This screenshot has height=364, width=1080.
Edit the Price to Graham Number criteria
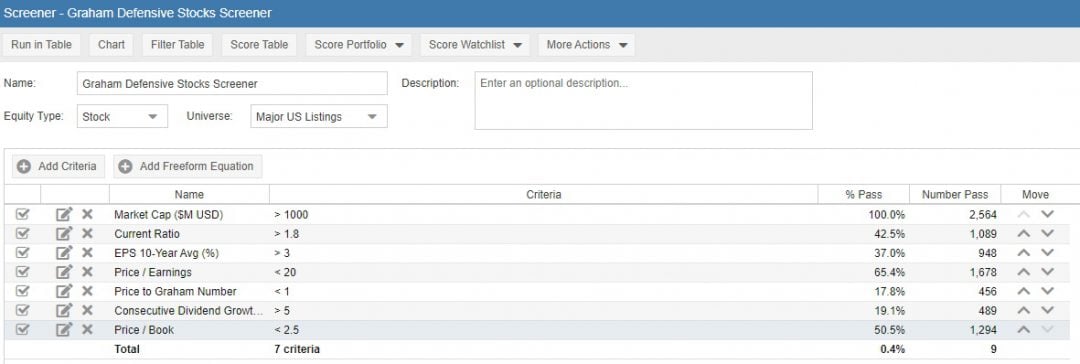(x=63, y=291)
